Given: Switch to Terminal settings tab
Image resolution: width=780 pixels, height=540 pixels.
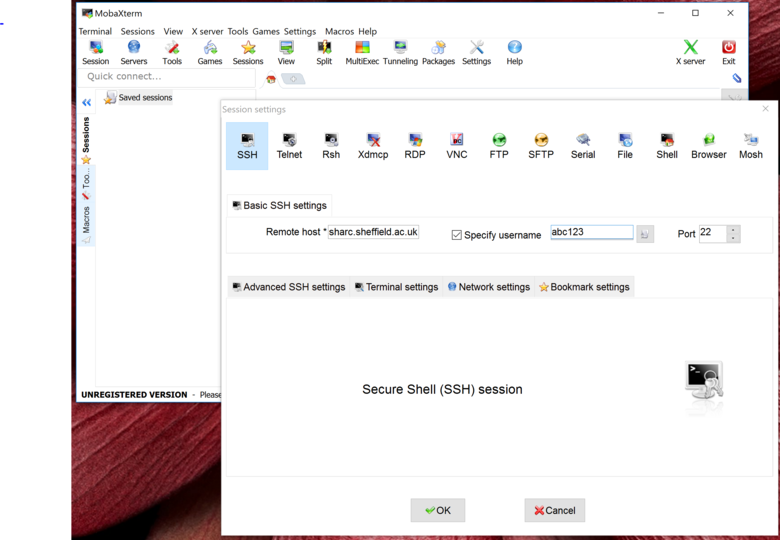Looking at the screenshot, I should [396, 287].
